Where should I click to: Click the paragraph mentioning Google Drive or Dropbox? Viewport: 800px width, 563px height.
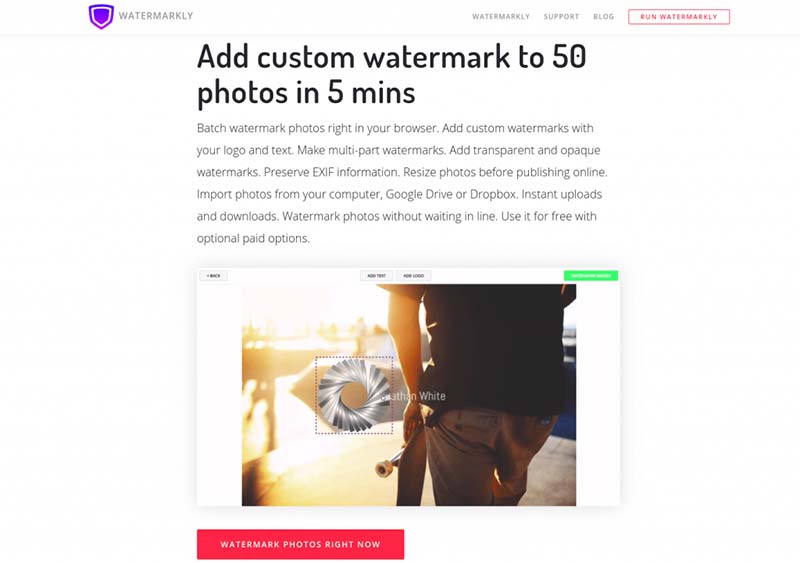(x=402, y=183)
